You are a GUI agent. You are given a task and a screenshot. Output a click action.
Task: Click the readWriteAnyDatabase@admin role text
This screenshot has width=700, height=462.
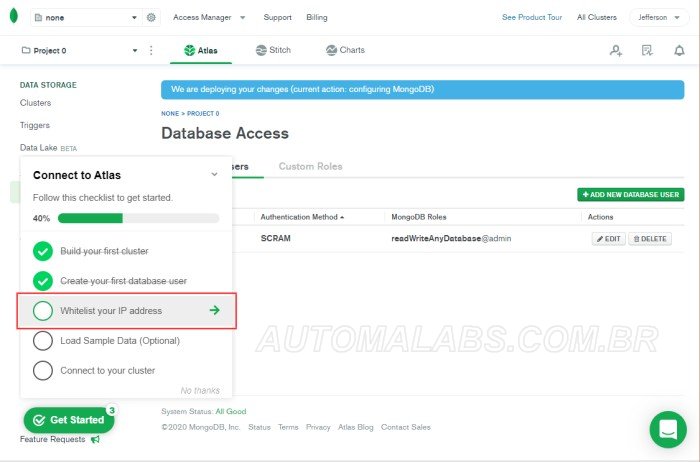pyautogui.click(x=451, y=238)
